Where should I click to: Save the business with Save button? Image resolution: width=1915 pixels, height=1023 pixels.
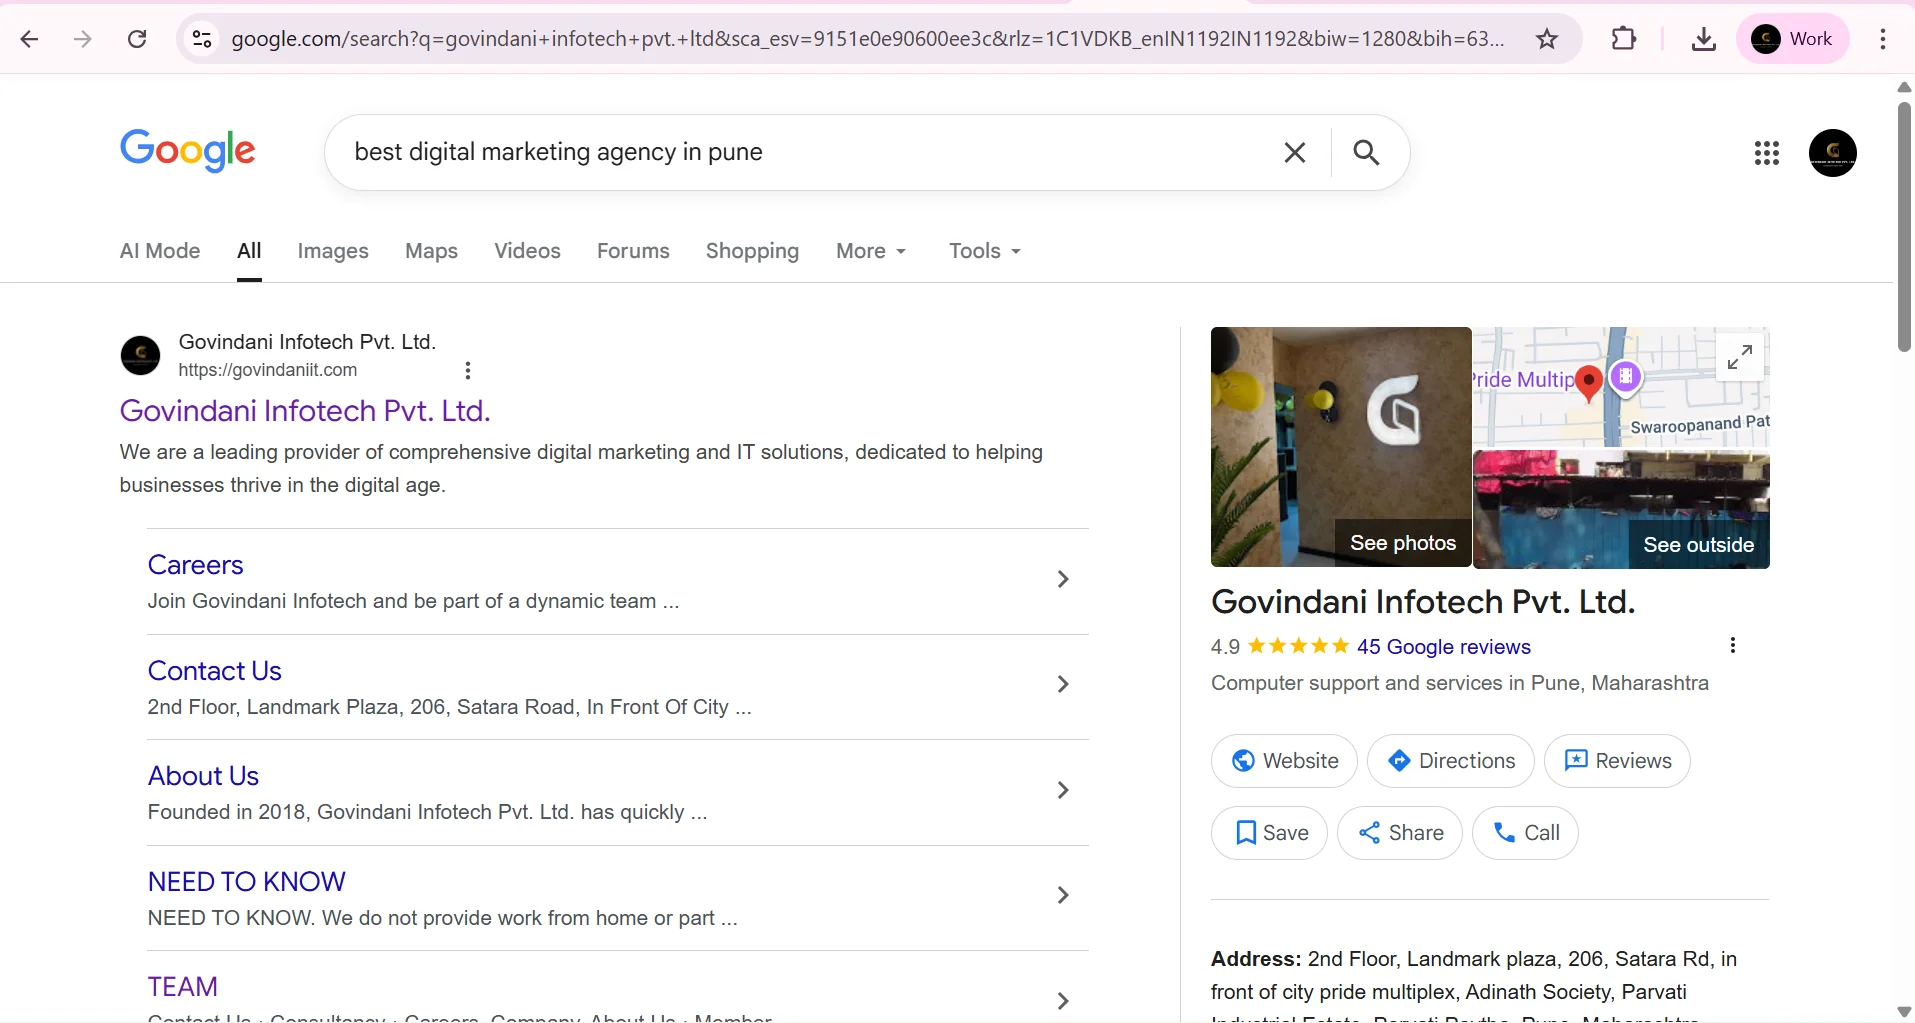(x=1269, y=833)
